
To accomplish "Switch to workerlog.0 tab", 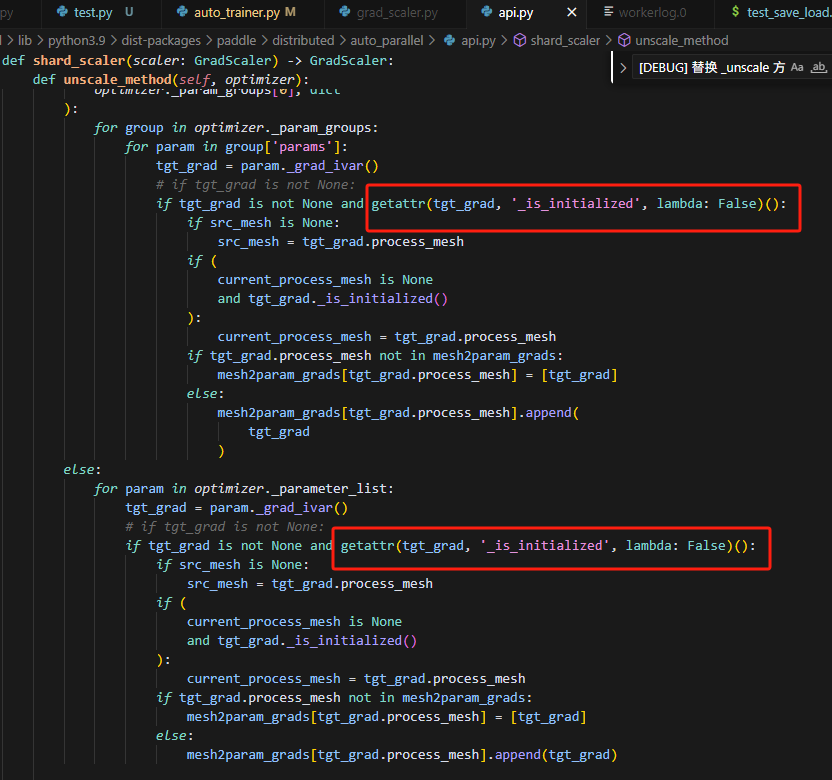I will pyautogui.click(x=652, y=13).
